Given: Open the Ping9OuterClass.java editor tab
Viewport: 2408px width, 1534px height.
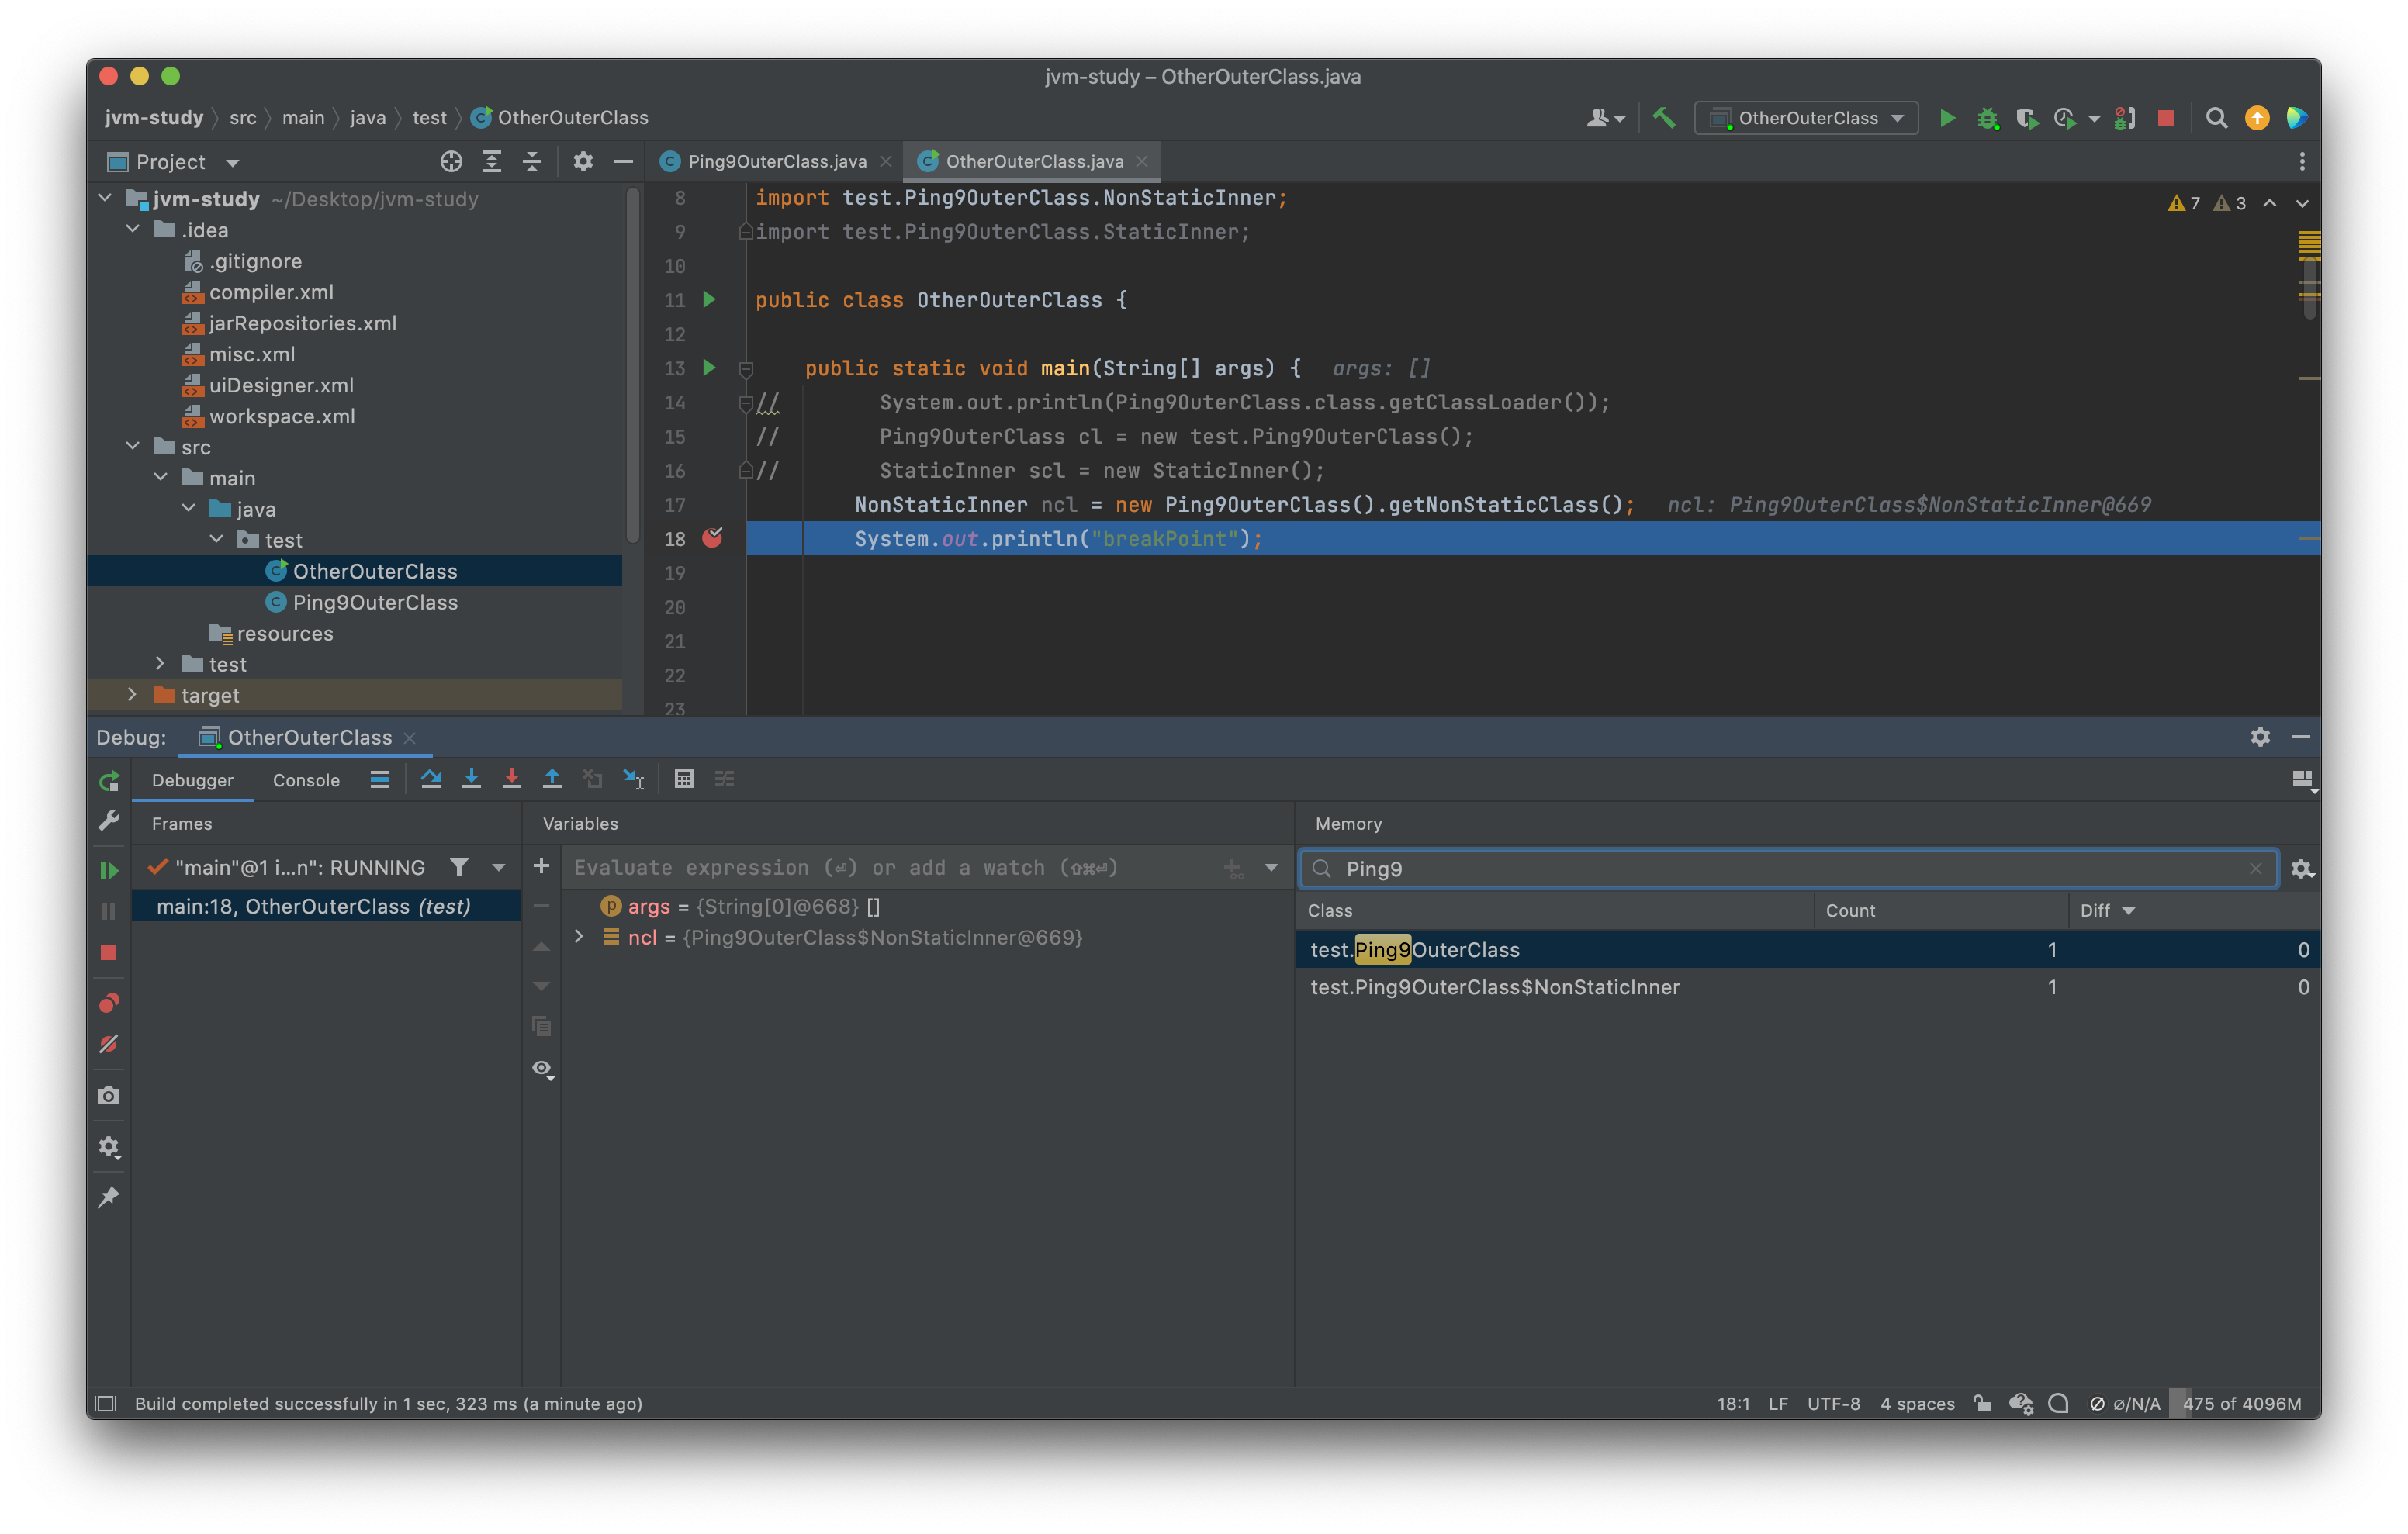Looking at the screenshot, I should click(776, 161).
